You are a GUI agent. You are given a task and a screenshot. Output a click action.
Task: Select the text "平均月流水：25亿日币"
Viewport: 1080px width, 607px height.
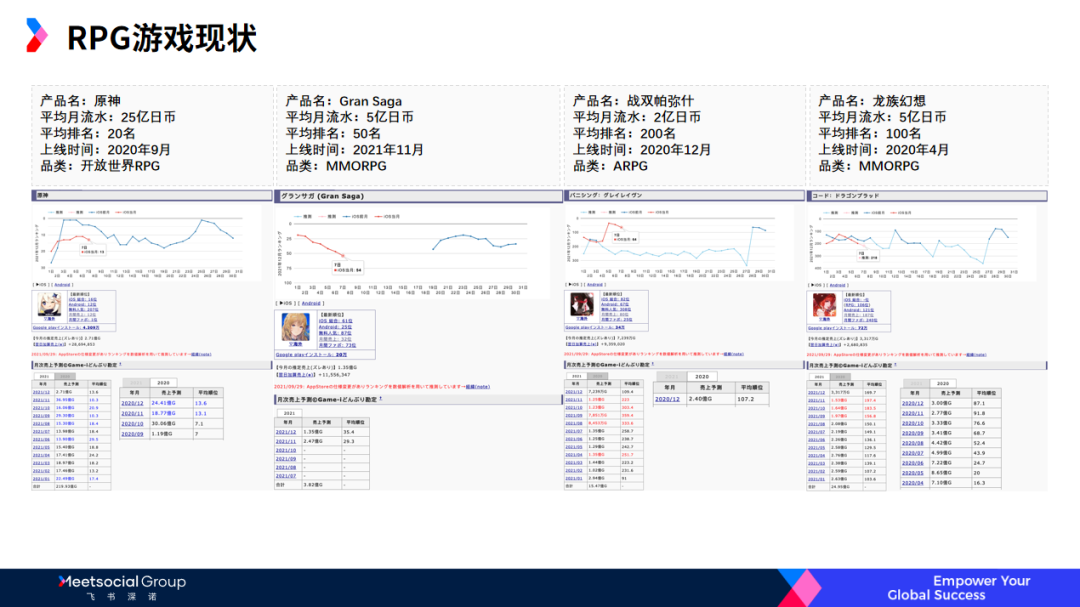pos(107,117)
